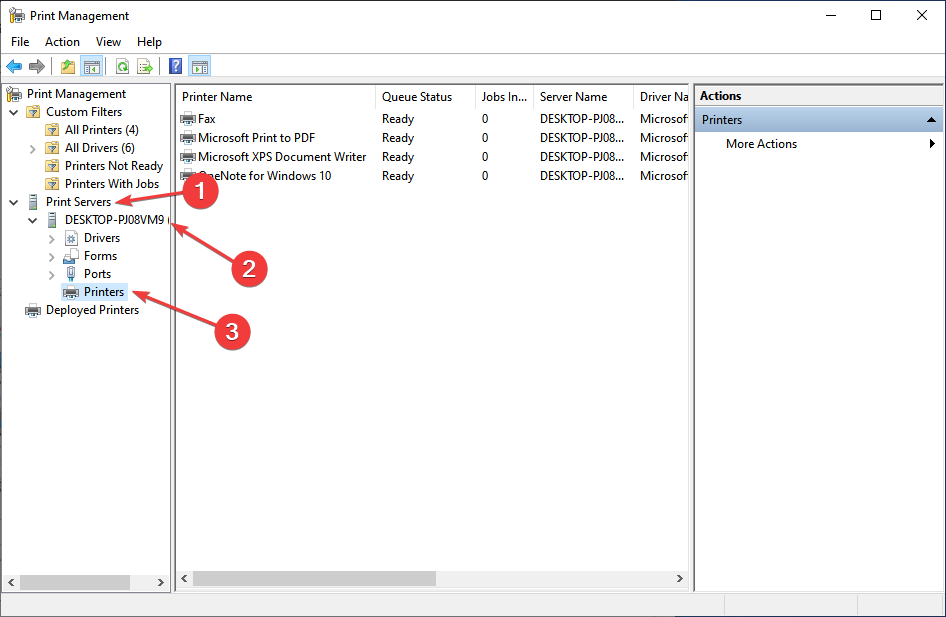
Task: Click the Printers Not Ready filter icon
Action: (52, 166)
